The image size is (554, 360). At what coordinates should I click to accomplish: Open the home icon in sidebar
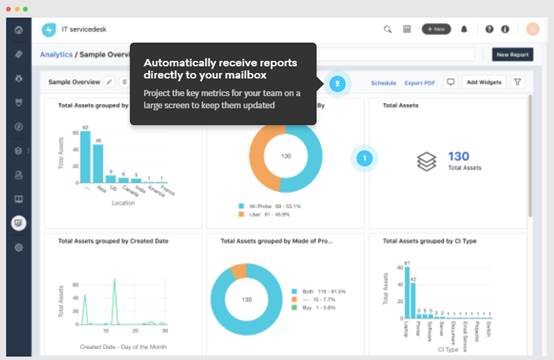tap(19, 30)
